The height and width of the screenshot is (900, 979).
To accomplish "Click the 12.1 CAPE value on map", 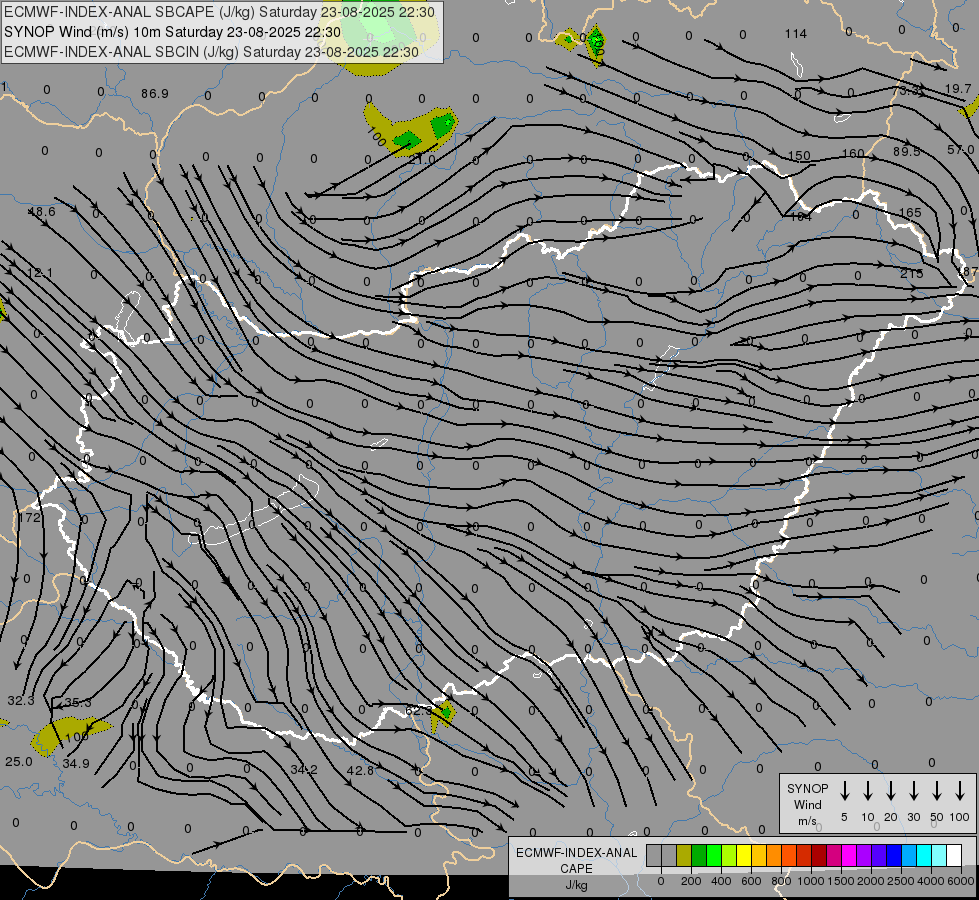I will point(40,273).
